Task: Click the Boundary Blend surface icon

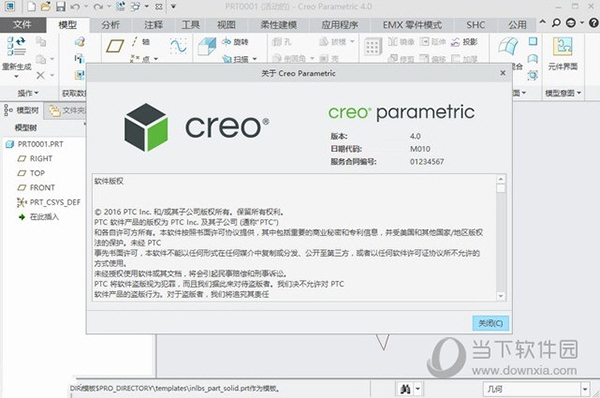Action: click(509, 46)
